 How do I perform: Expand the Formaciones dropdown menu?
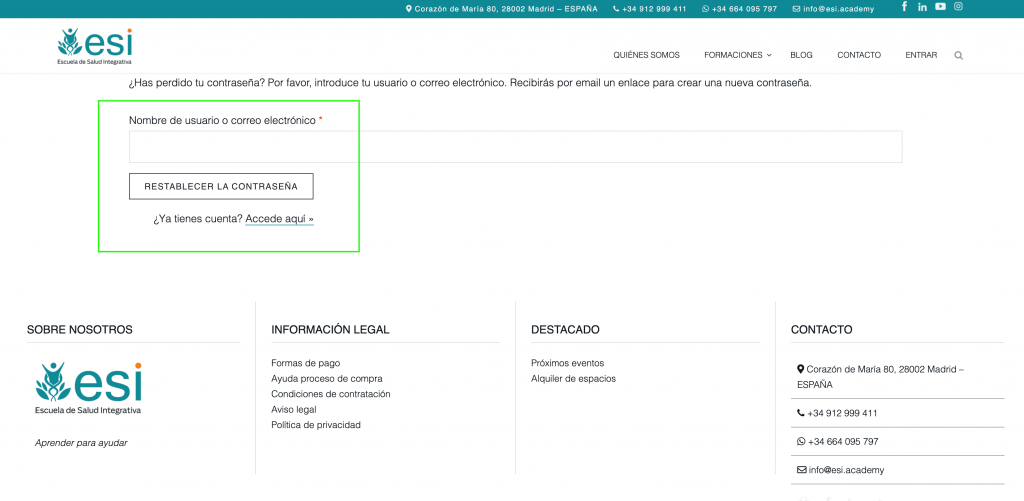[x=737, y=55]
